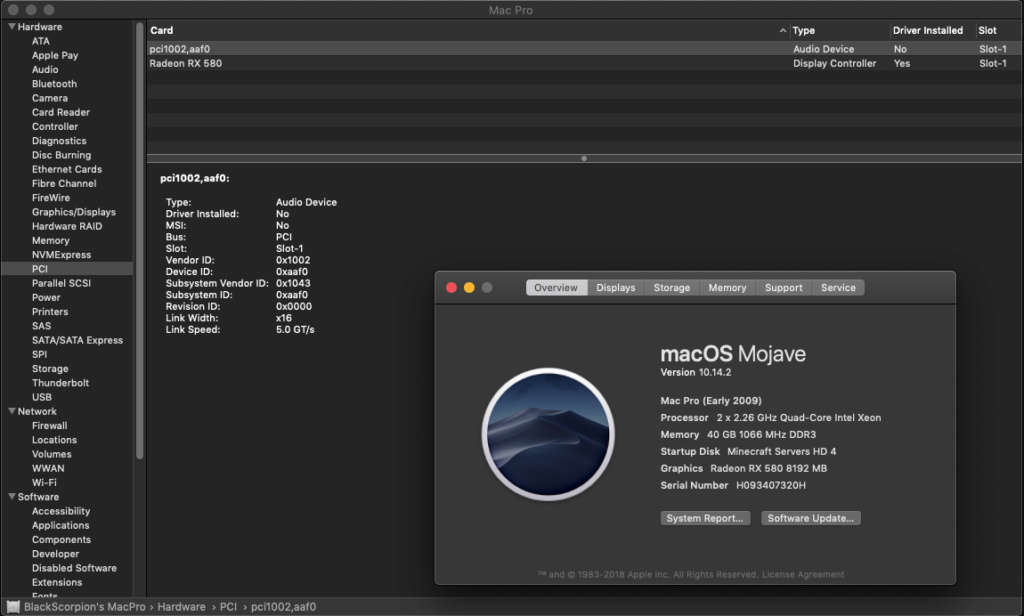Click the computer icon in the path bar

pyautogui.click(x=13, y=607)
